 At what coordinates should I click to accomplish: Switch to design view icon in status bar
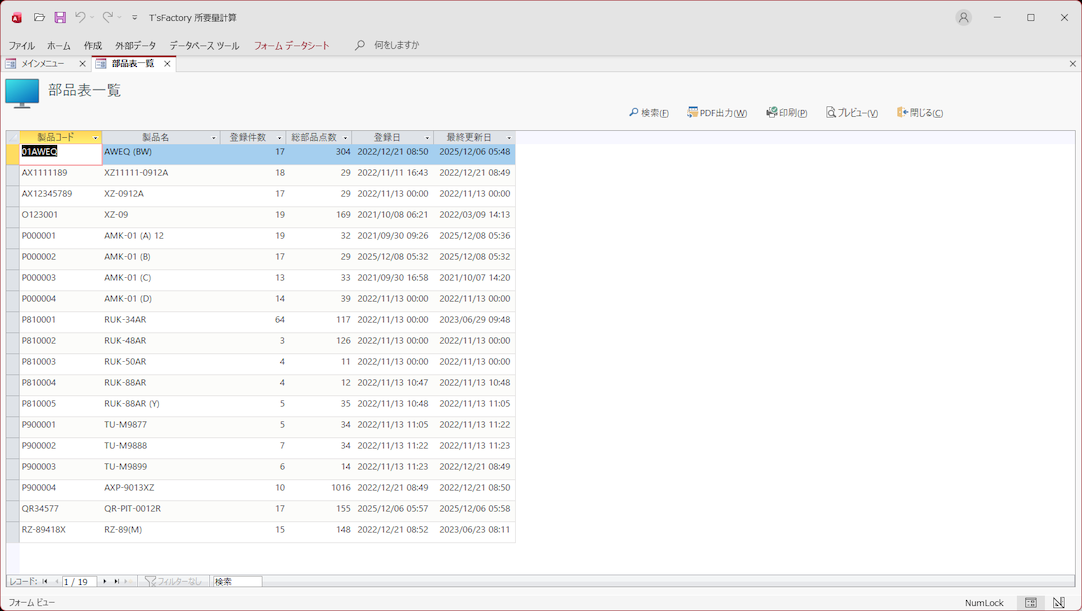(x=1059, y=603)
